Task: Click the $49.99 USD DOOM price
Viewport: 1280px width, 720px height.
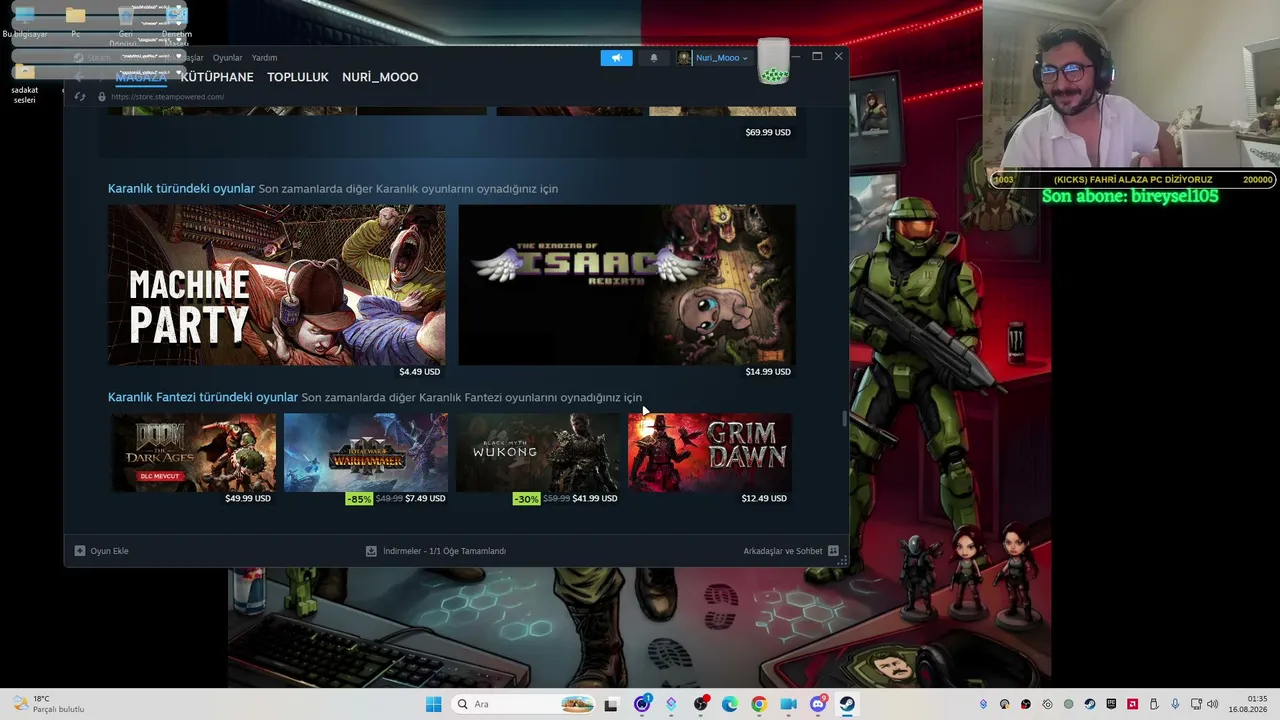Action: (248, 498)
